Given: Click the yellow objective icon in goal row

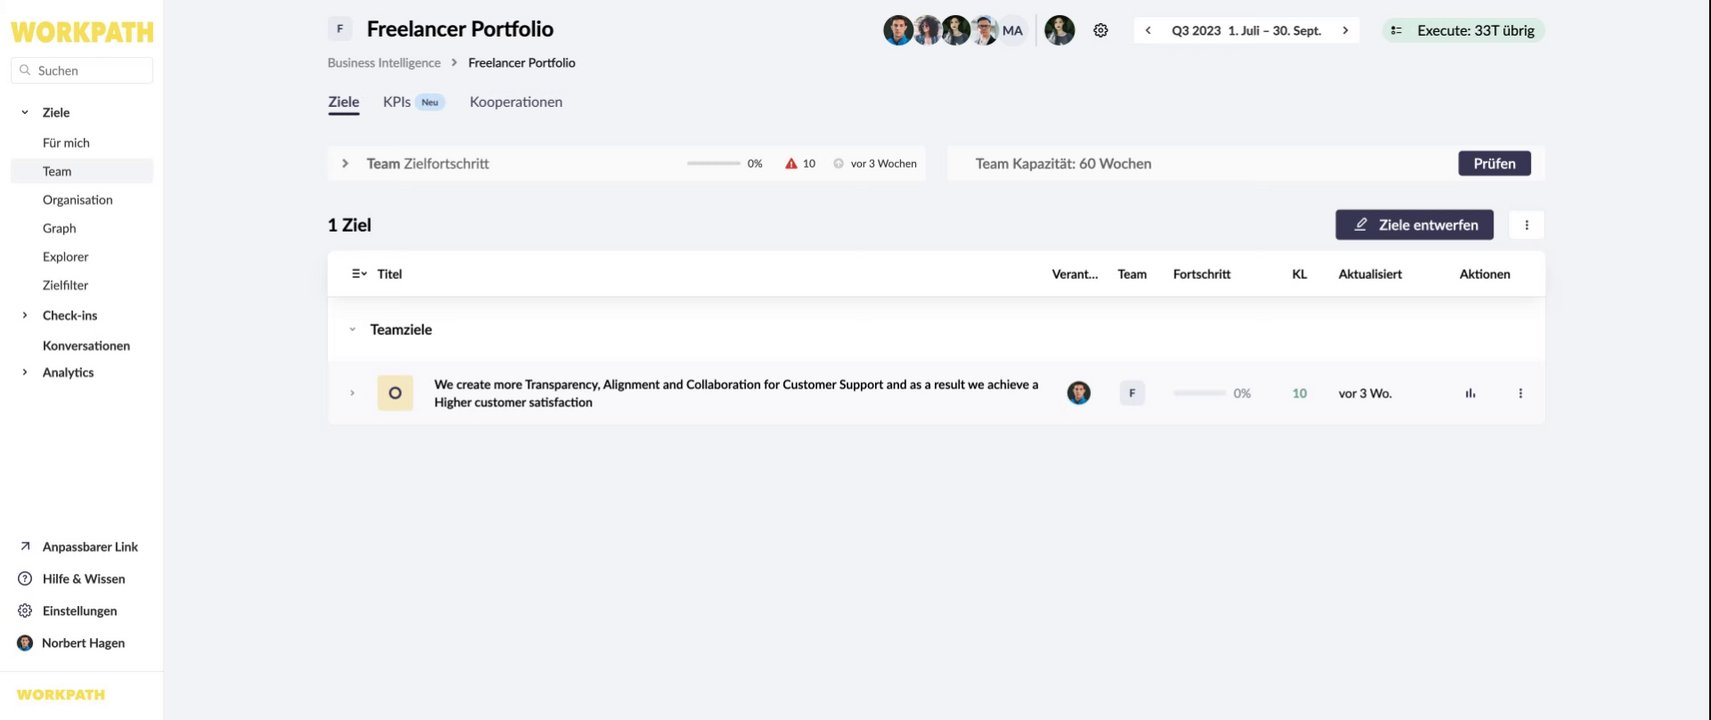Looking at the screenshot, I should 395,393.
